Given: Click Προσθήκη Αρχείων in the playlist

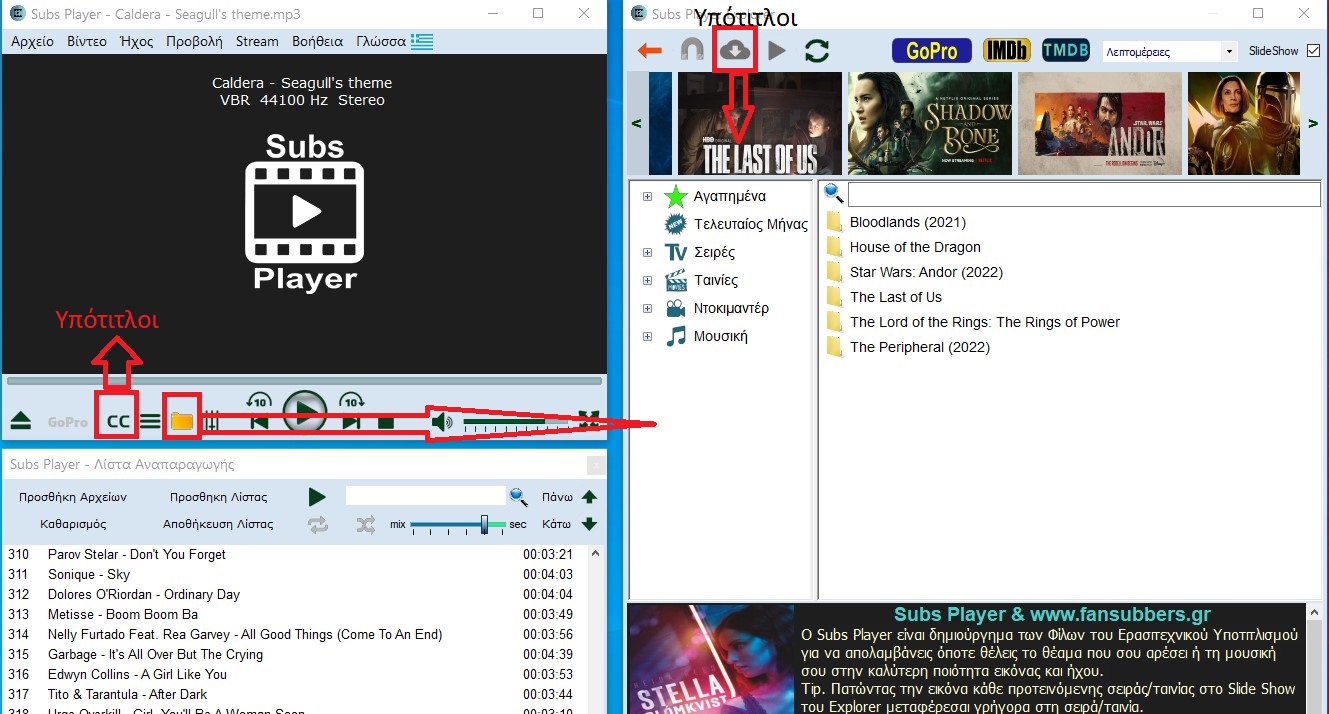Looking at the screenshot, I should [x=73, y=497].
